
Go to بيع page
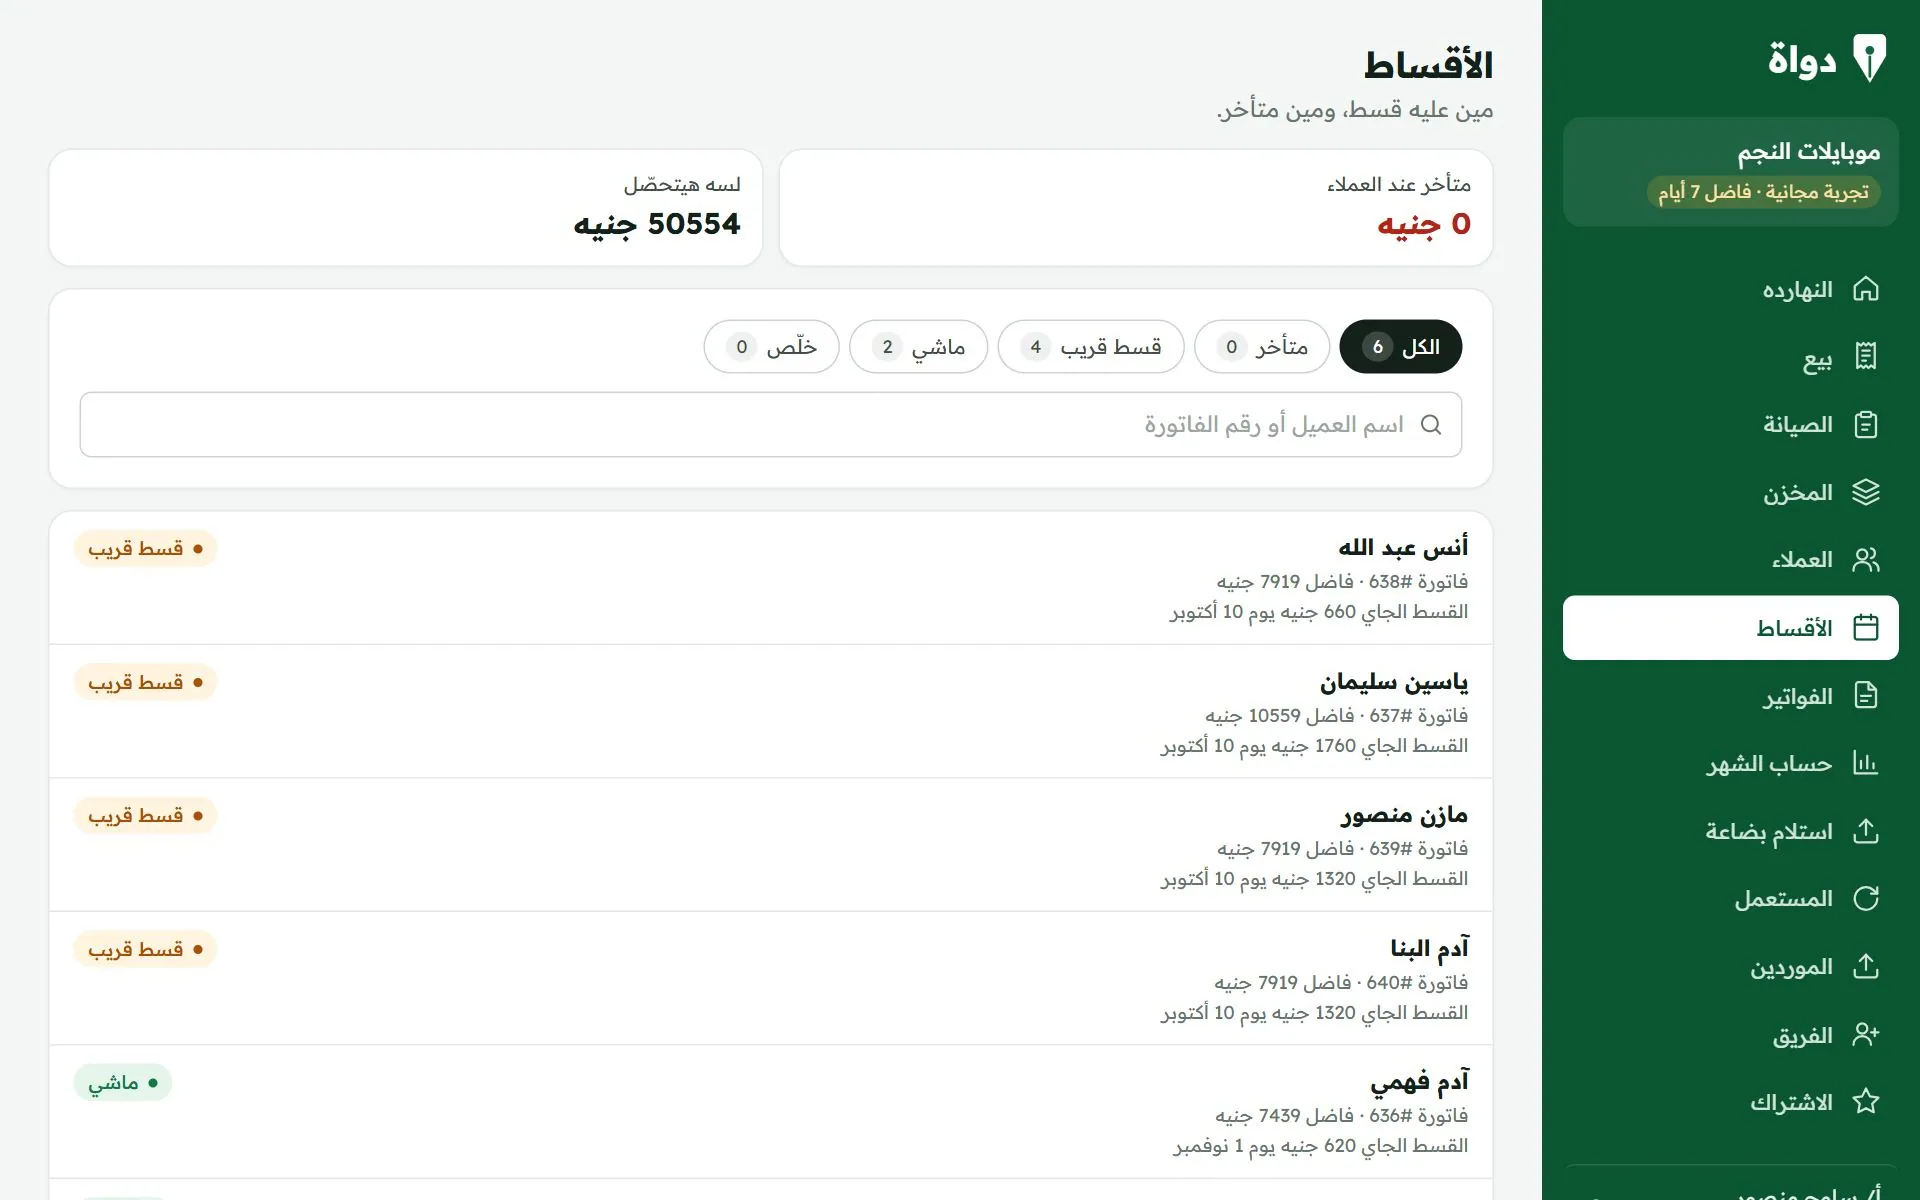pos(1730,357)
